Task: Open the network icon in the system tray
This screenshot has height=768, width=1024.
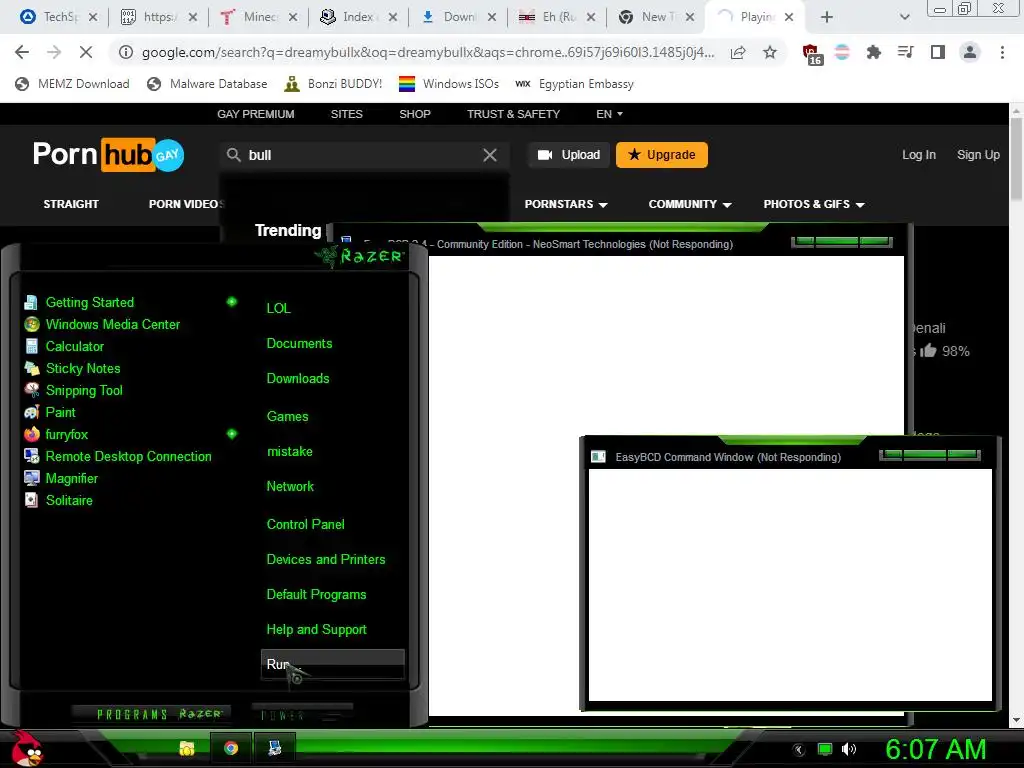Action: (825, 749)
